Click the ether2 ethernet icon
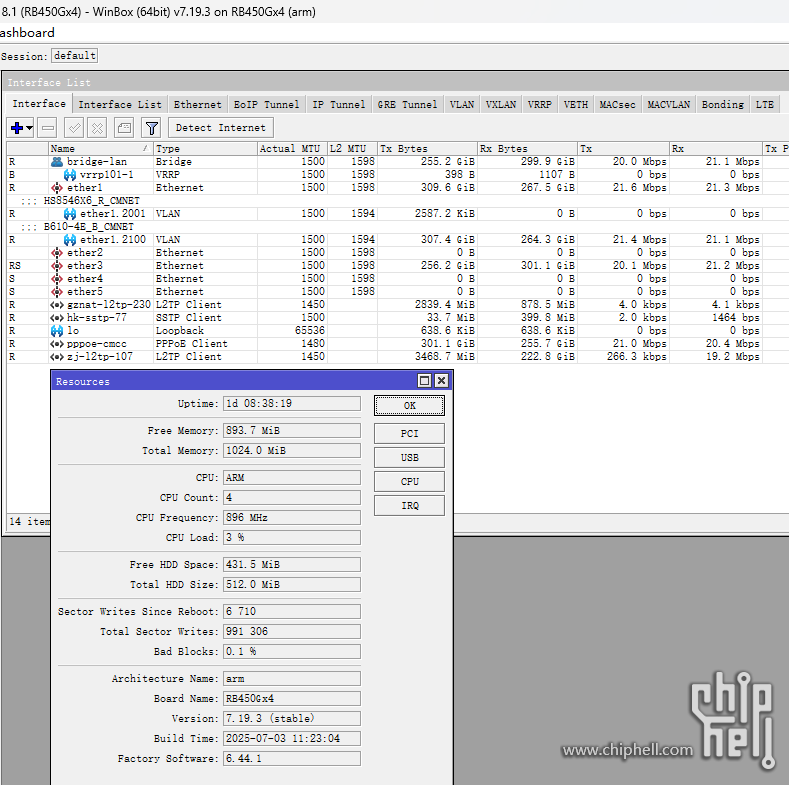This screenshot has height=785, width=789. [x=57, y=253]
